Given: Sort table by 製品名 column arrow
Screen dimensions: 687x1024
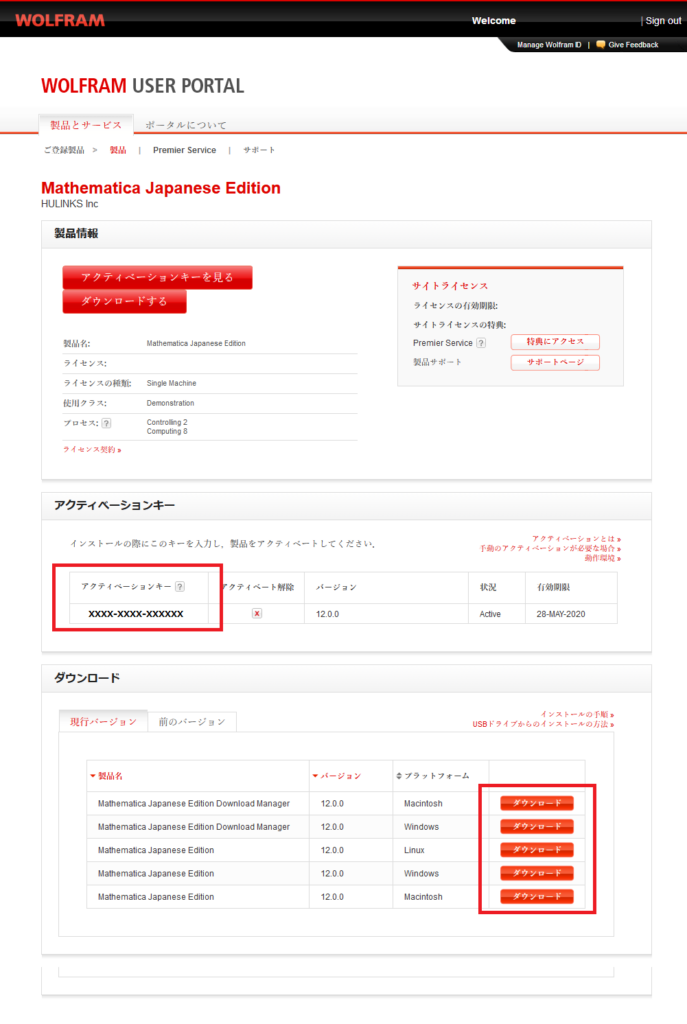Looking at the screenshot, I should tap(93, 776).
